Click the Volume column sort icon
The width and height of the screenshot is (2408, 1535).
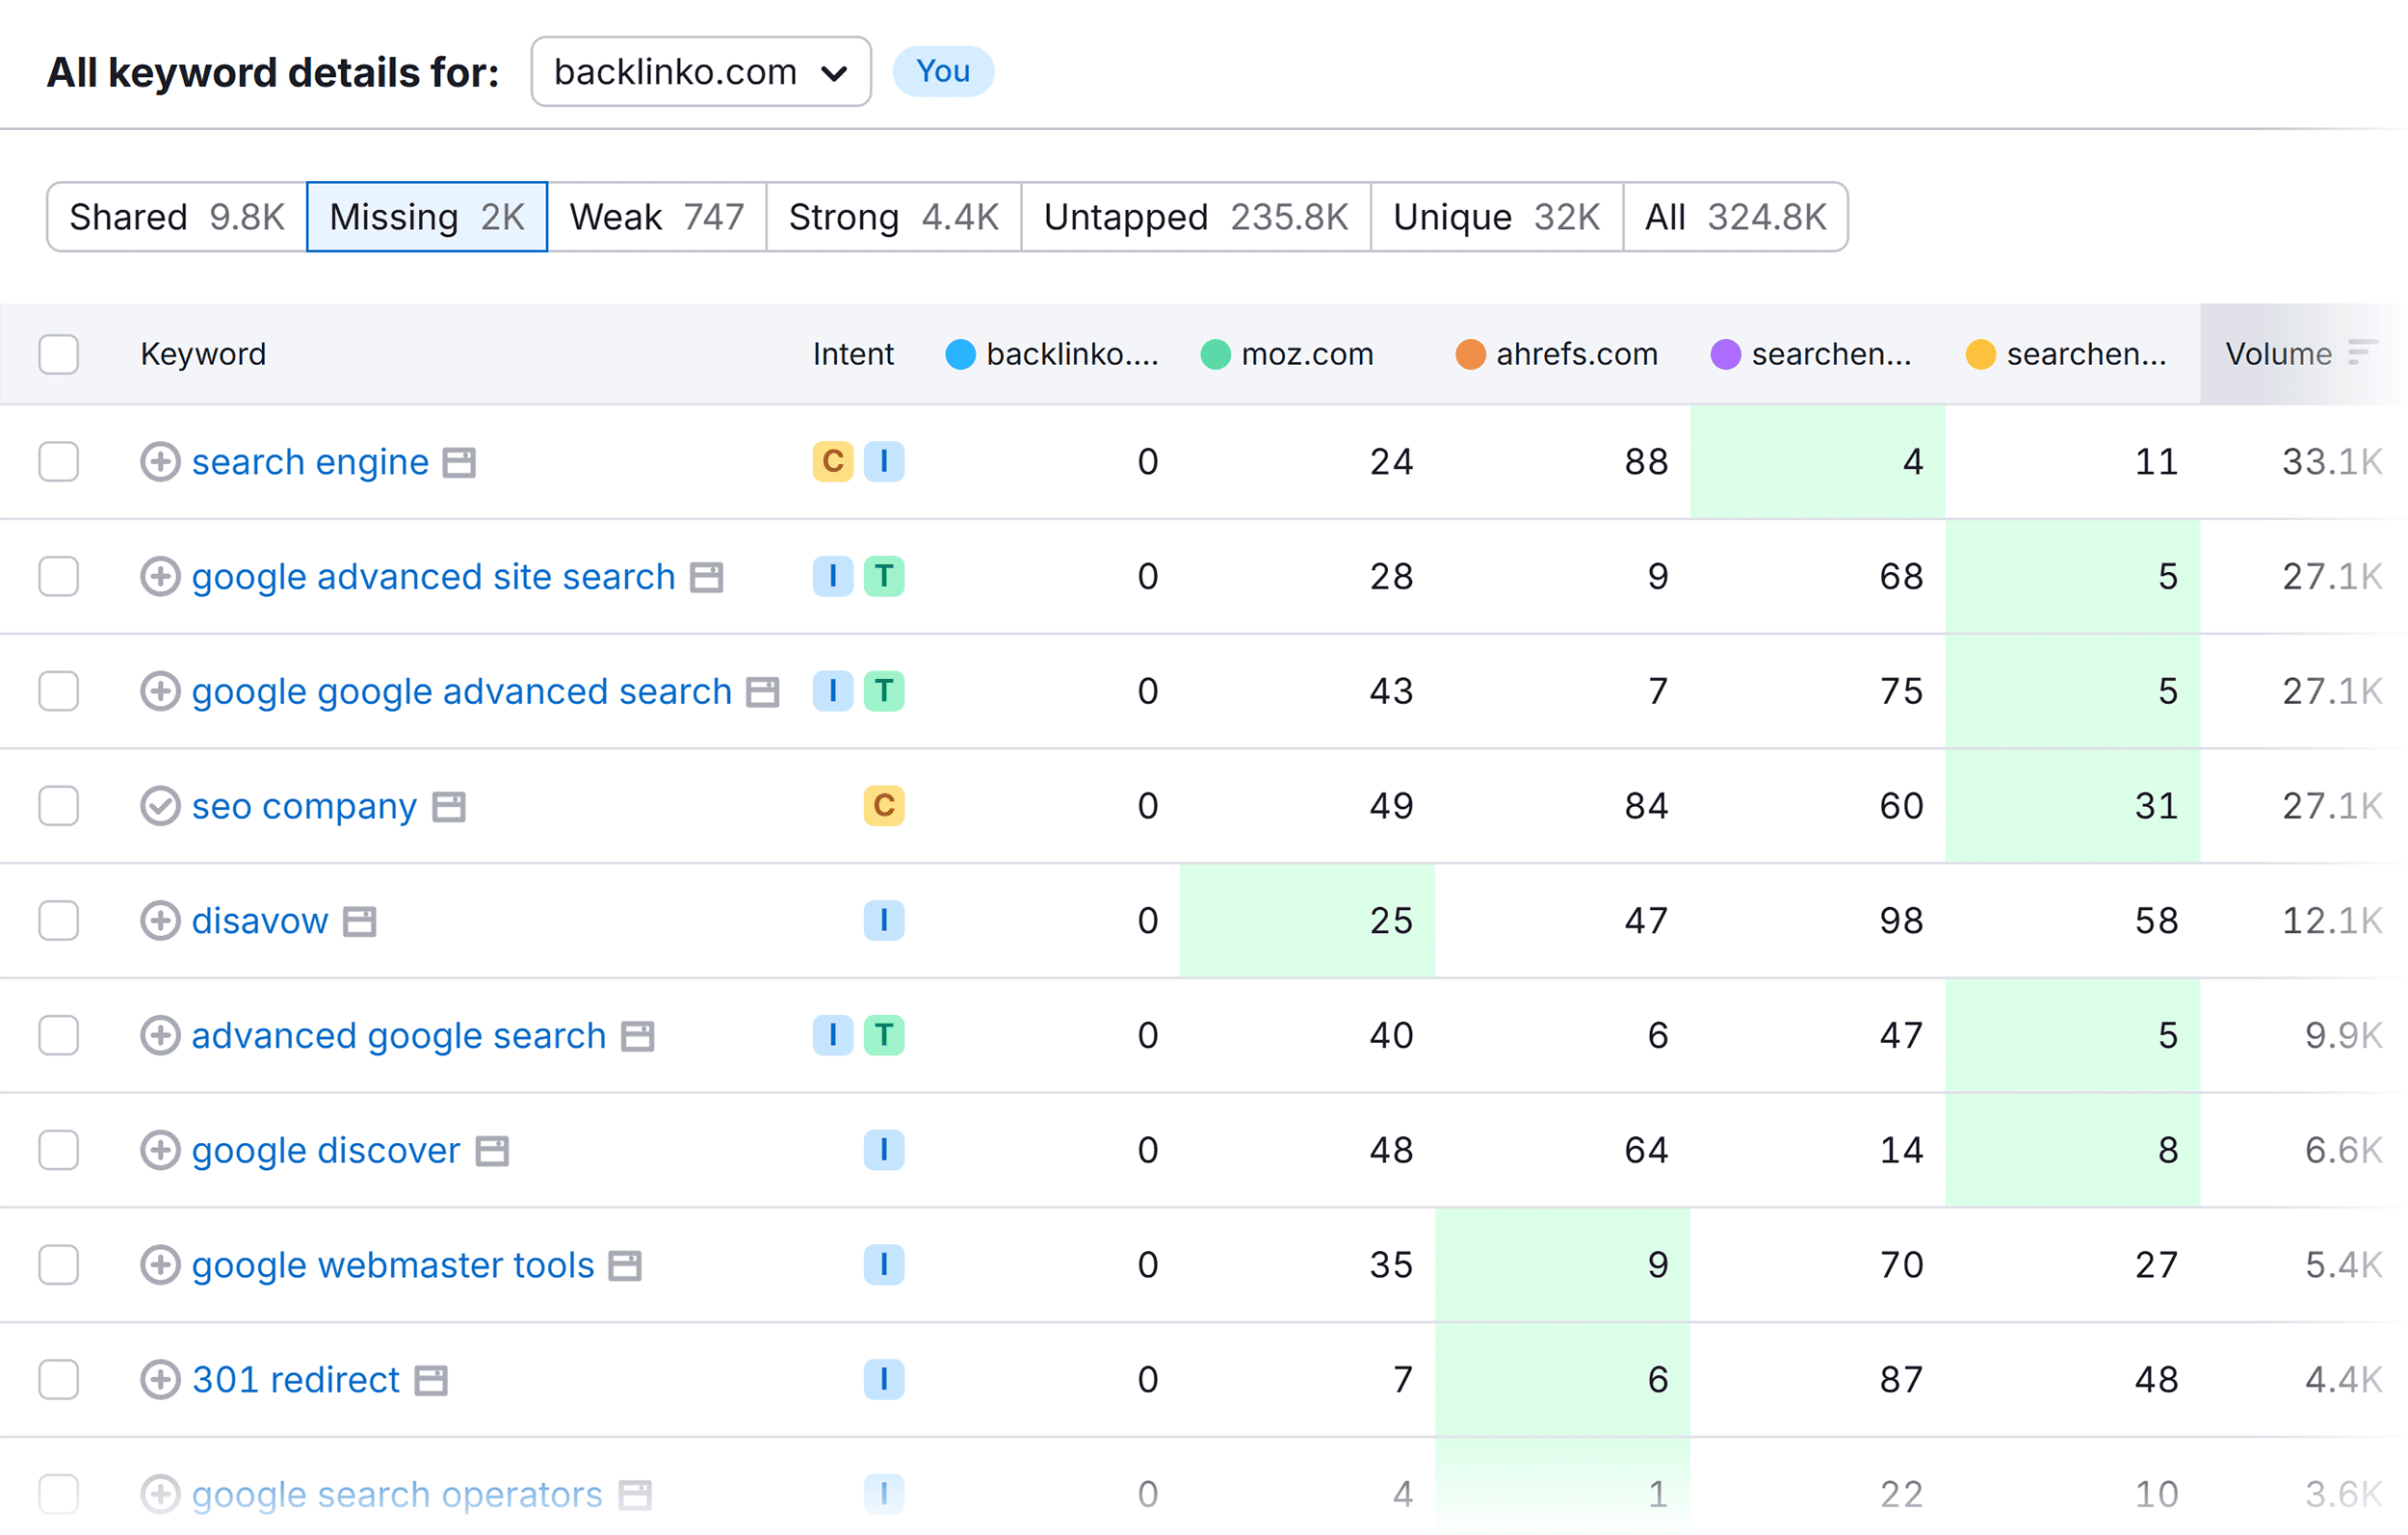click(2362, 354)
